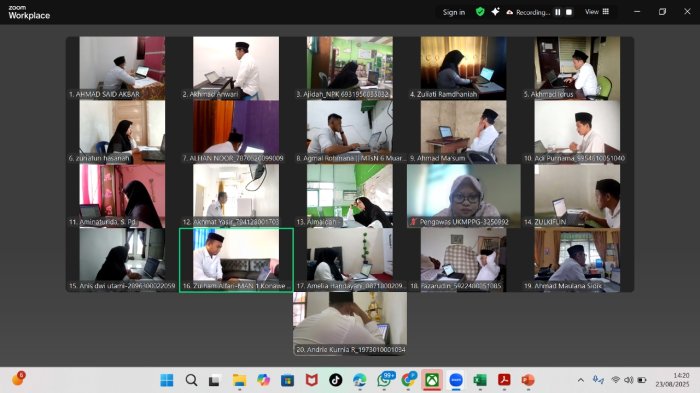The image size is (700, 393).
Task: Launch Copilot from taskbar
Action: [263, 380]
